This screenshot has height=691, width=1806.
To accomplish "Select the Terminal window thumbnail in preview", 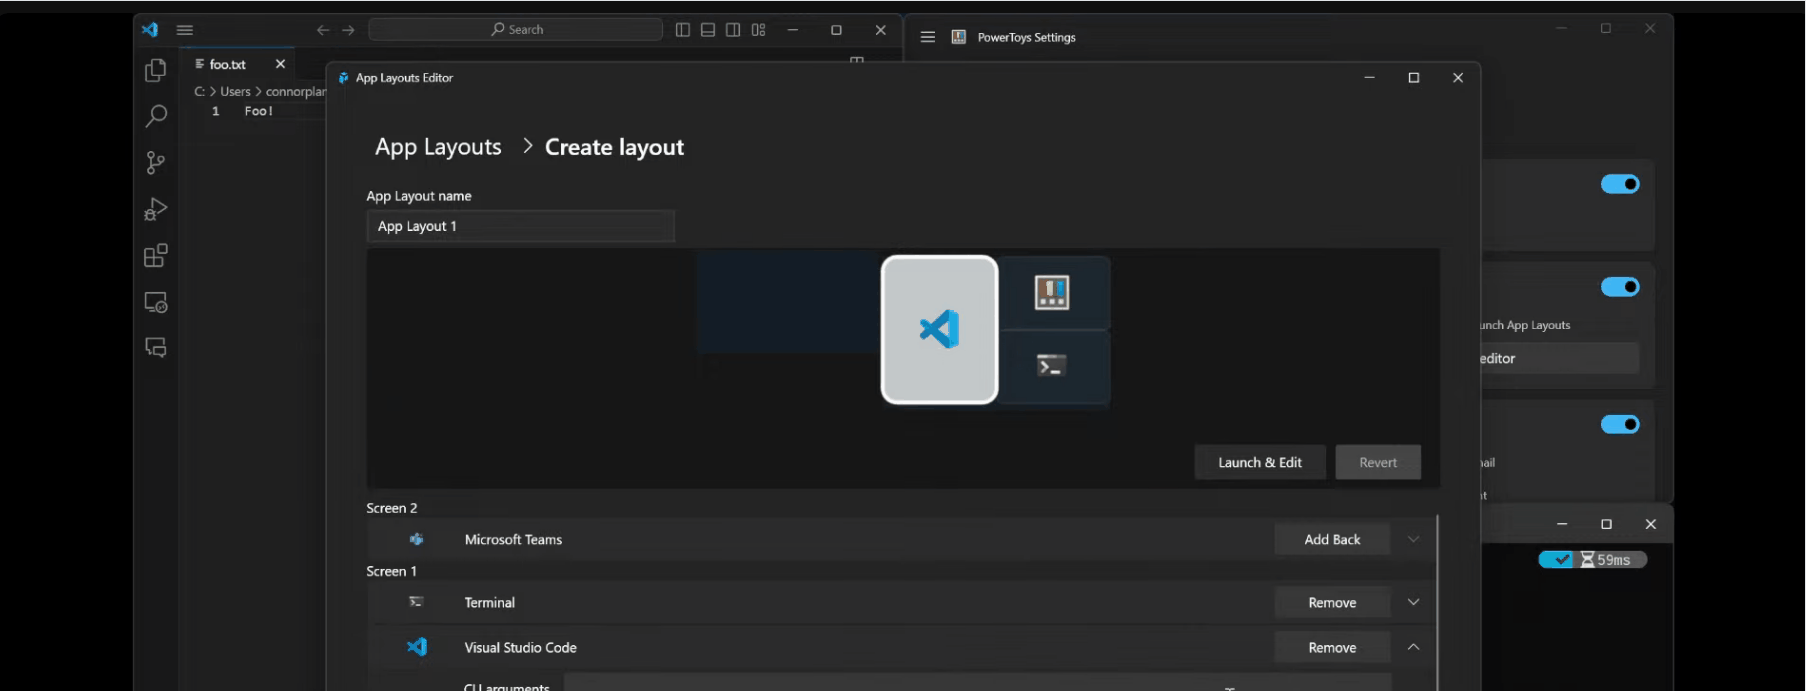I will click(1054, 366).
